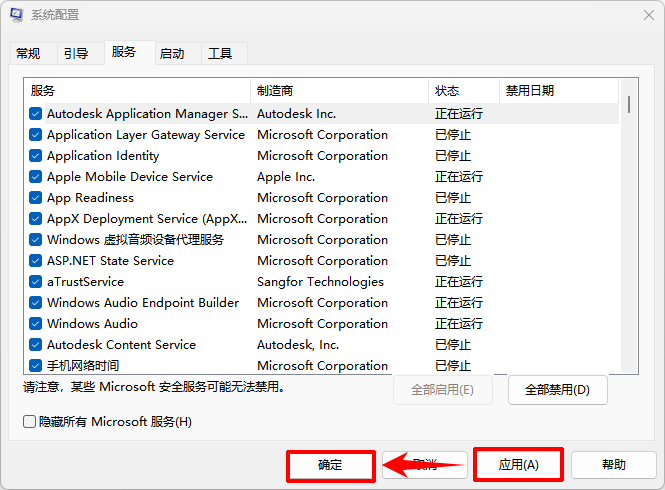Click the Sangfor Technologies manufacturer cell
This screenshot has width=665, height=490.
pos(320,282)
